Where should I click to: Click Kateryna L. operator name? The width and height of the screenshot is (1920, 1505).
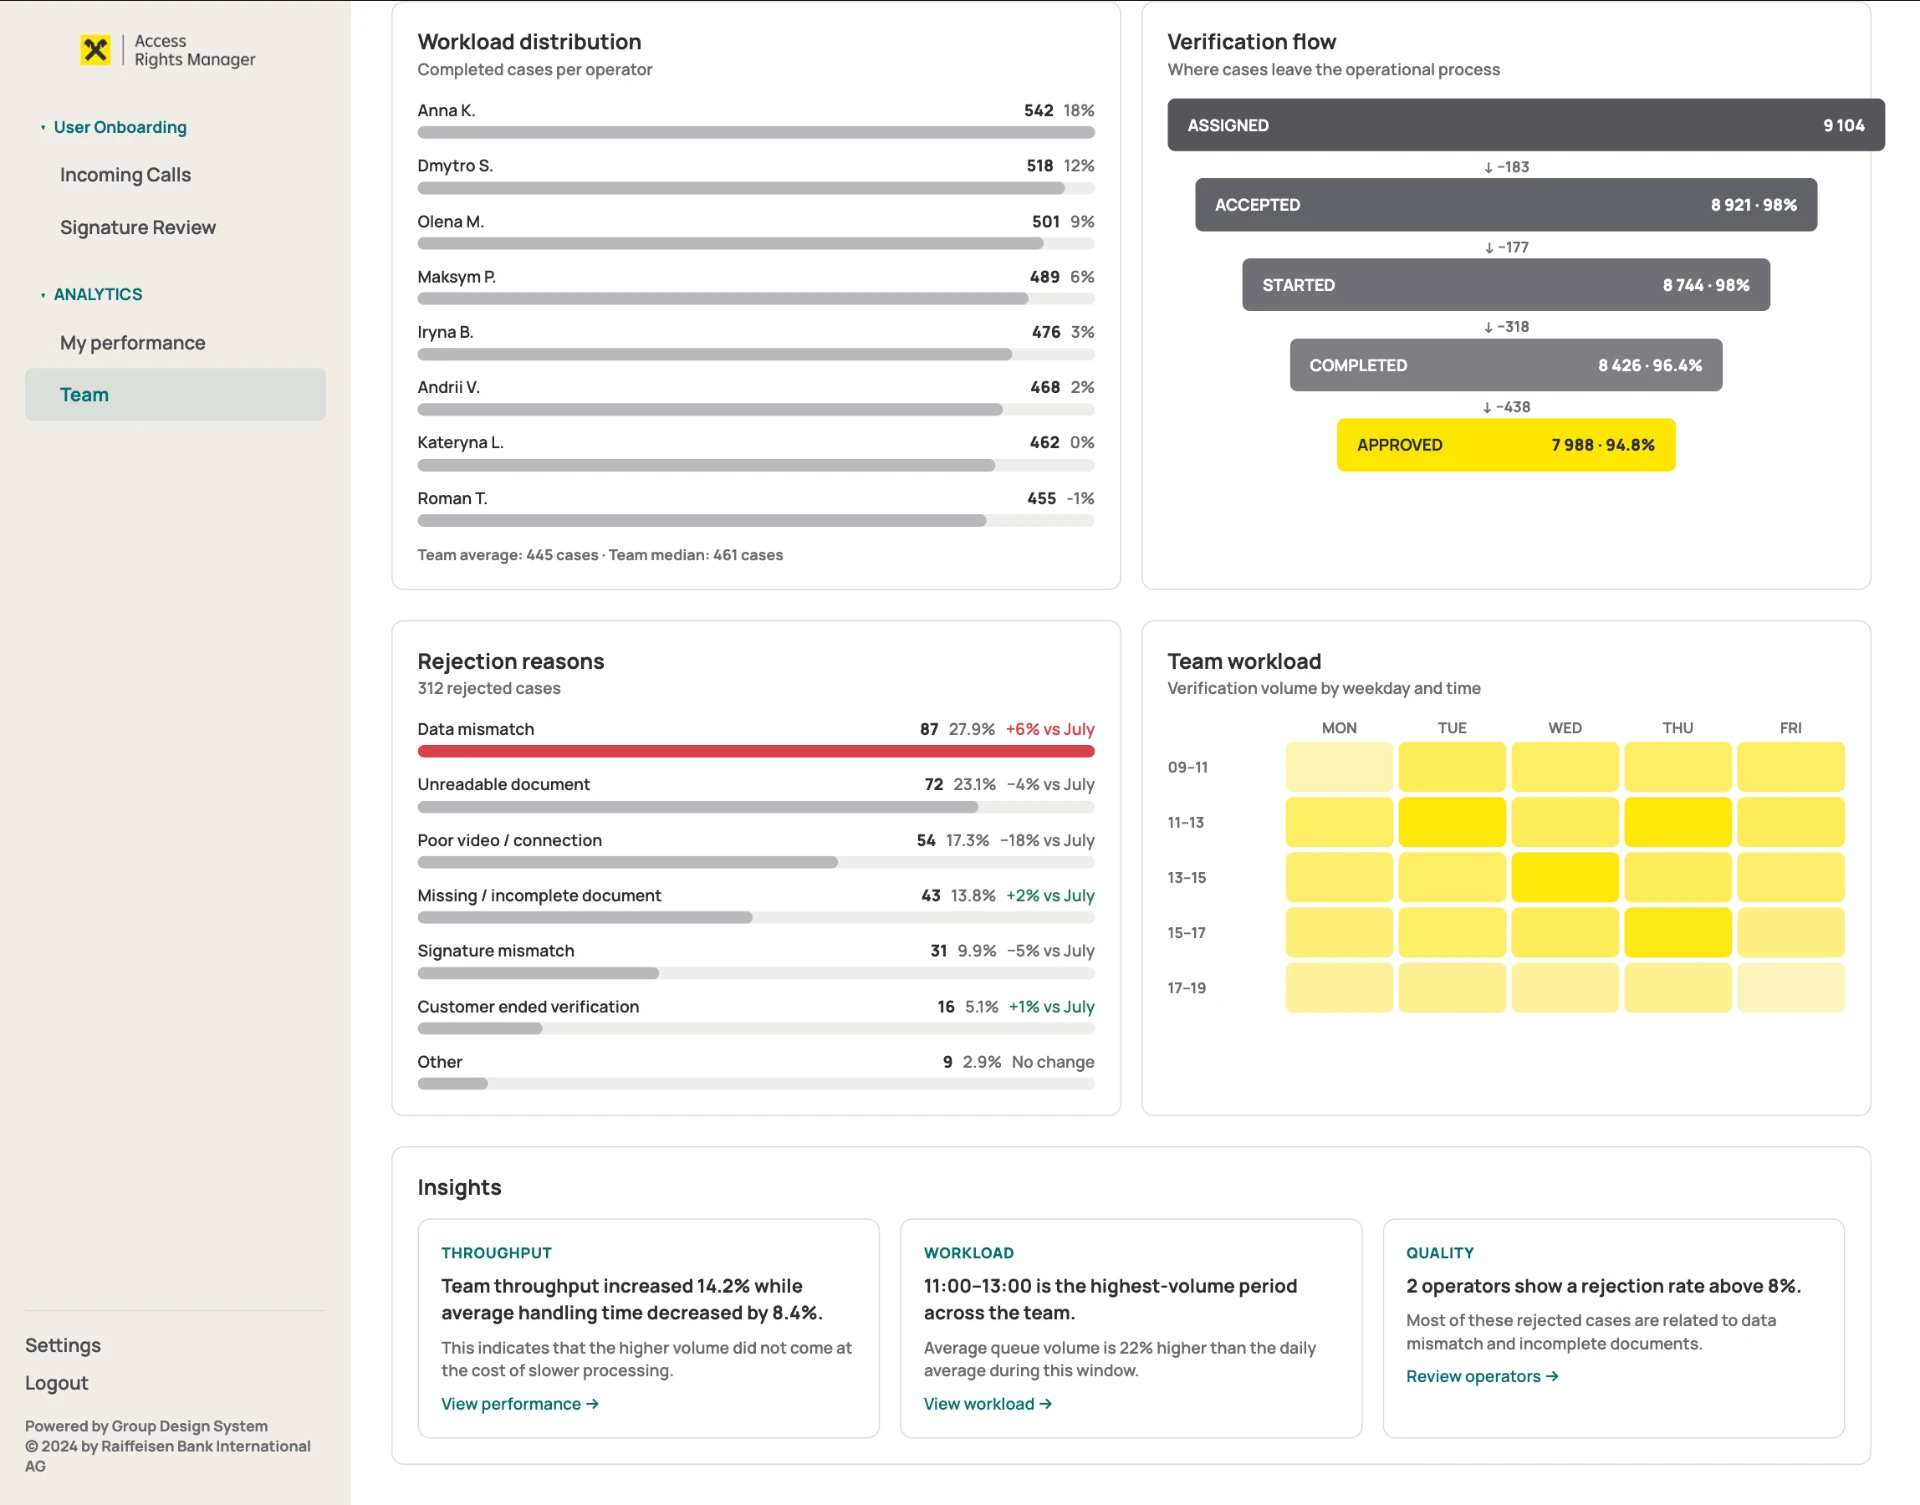click(x=461, y=443)
